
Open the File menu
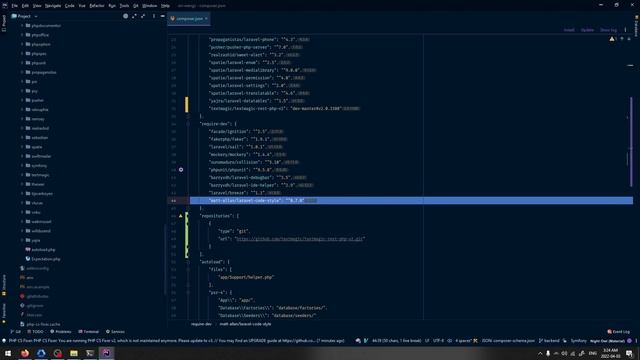click(15, 6)
